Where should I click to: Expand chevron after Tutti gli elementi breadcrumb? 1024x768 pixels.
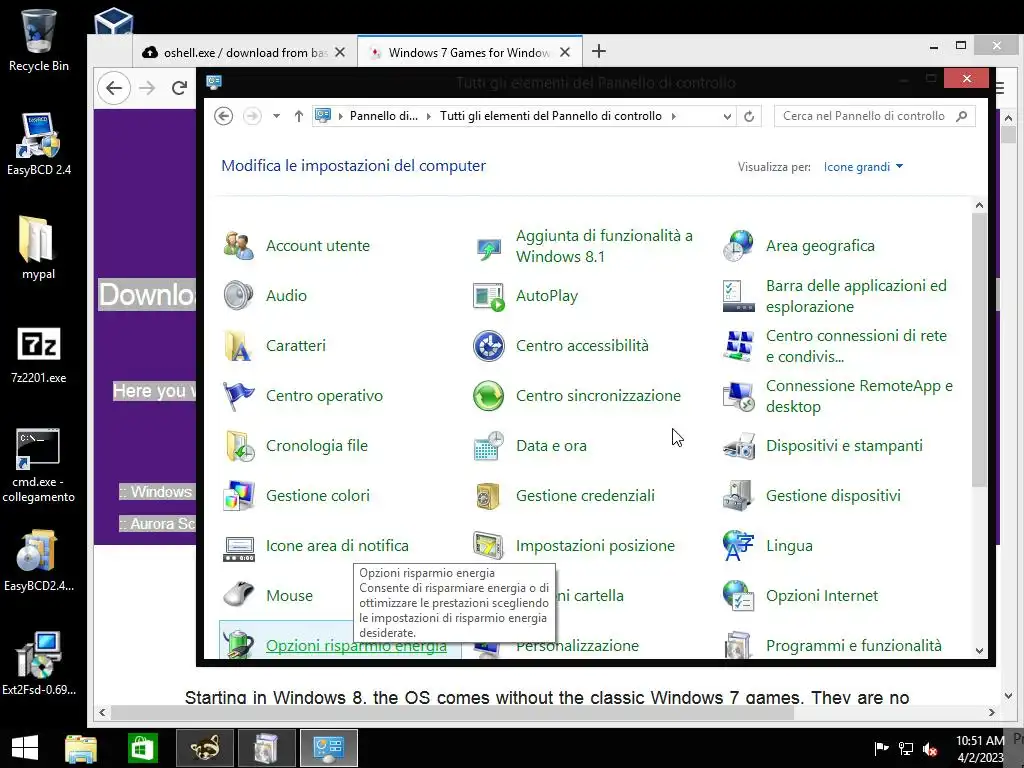click(673, 116)
